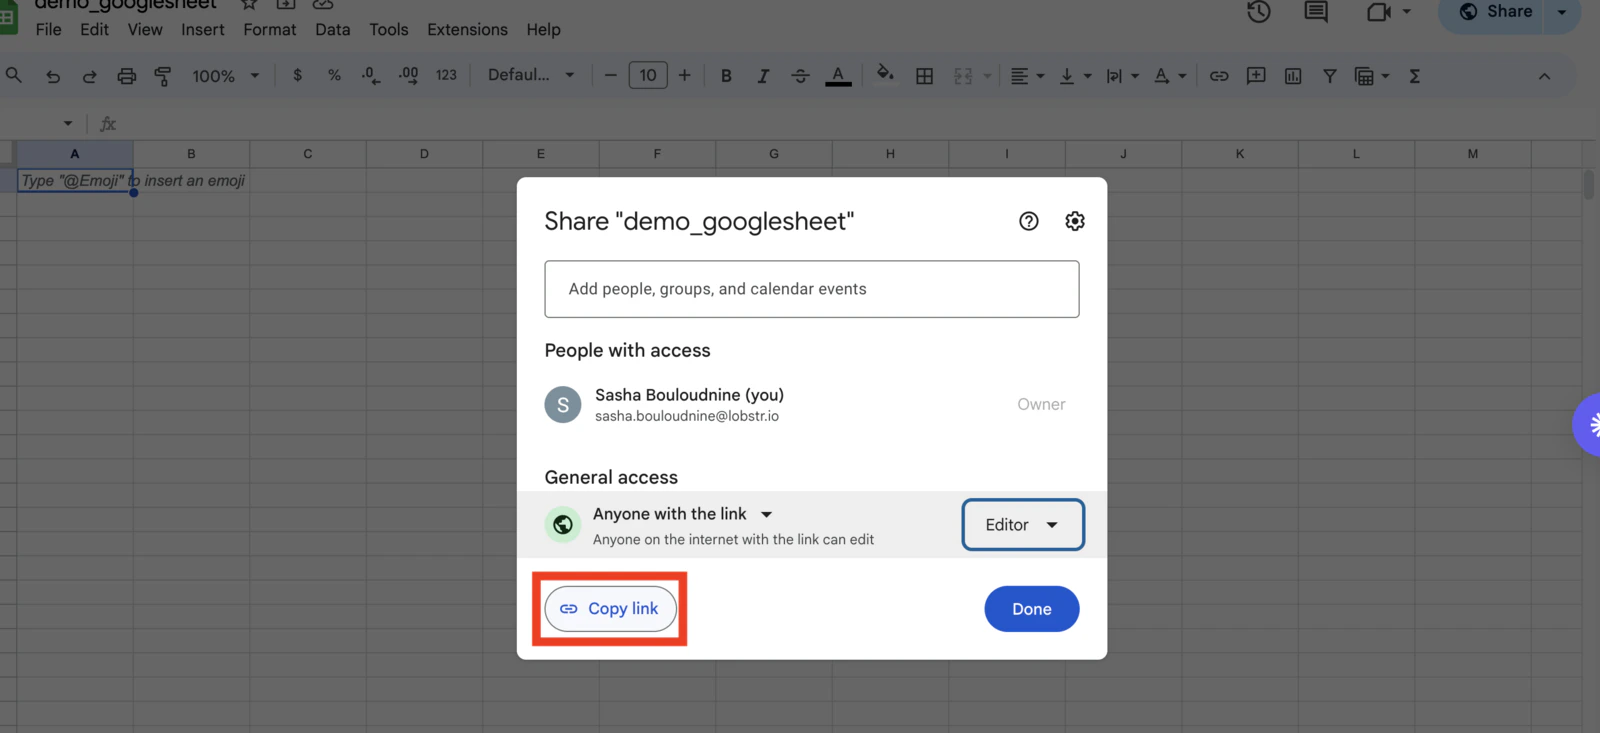The height and width of the screenshot is (733, 1600).
Task: Open the name box dropdown arrow
Action: [x=68, y=124]
